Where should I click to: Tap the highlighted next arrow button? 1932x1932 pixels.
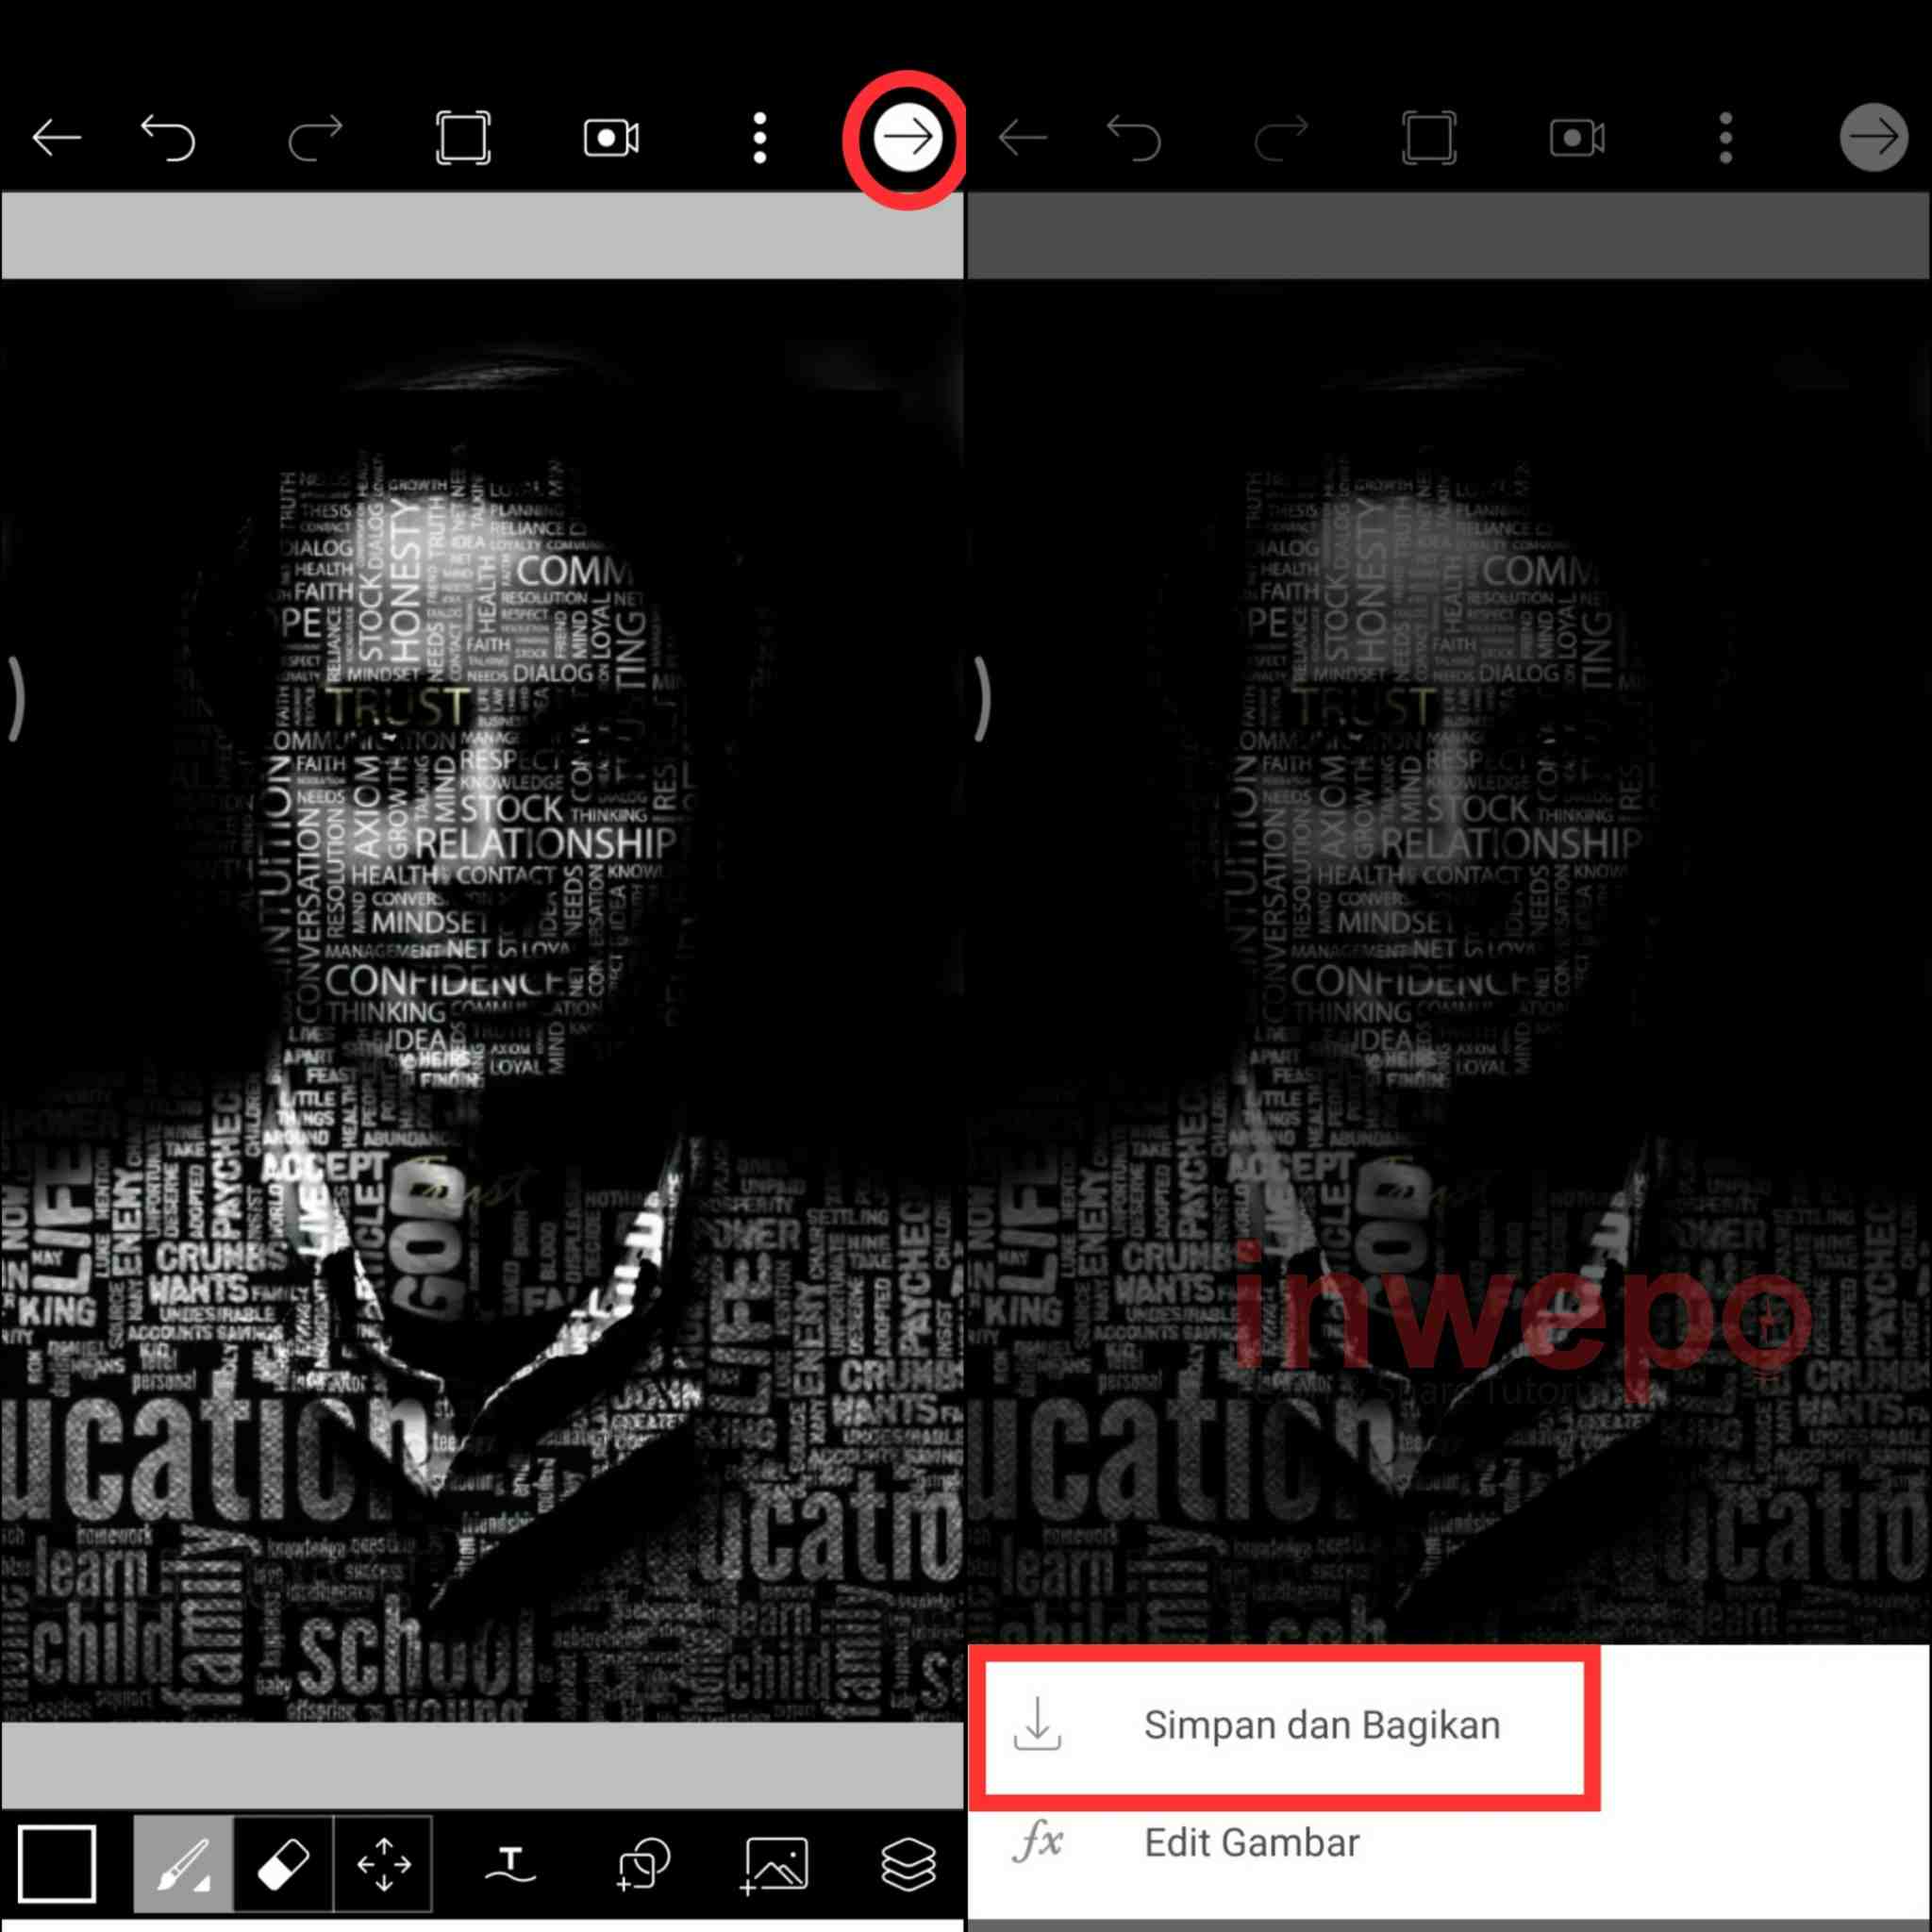tap(907, 137)
